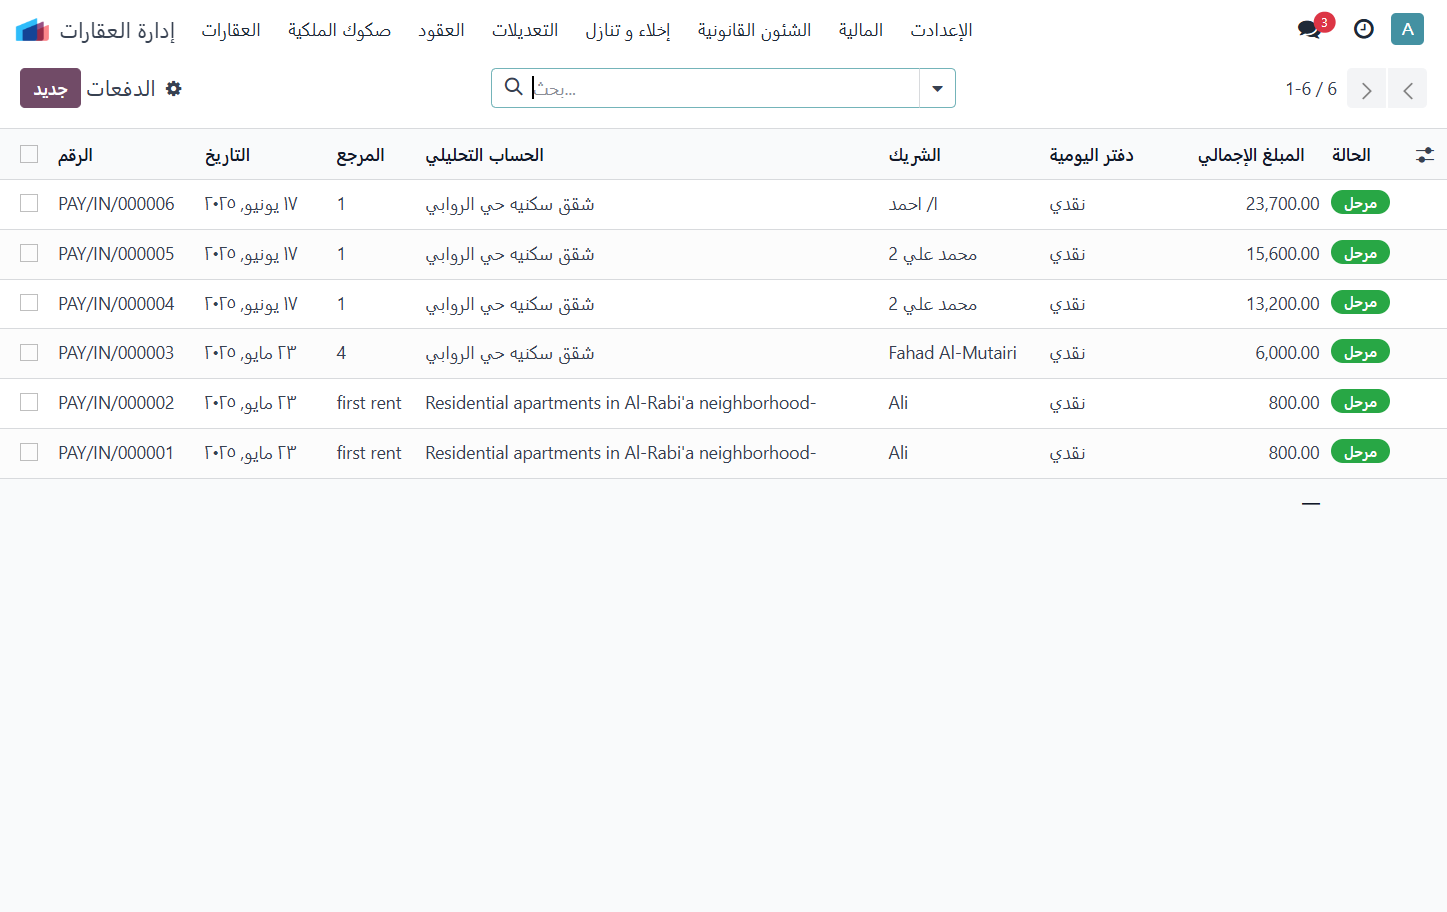Click the مرحل status badge for PAY/IN/000001
1447x912 pixels.
1360,452
